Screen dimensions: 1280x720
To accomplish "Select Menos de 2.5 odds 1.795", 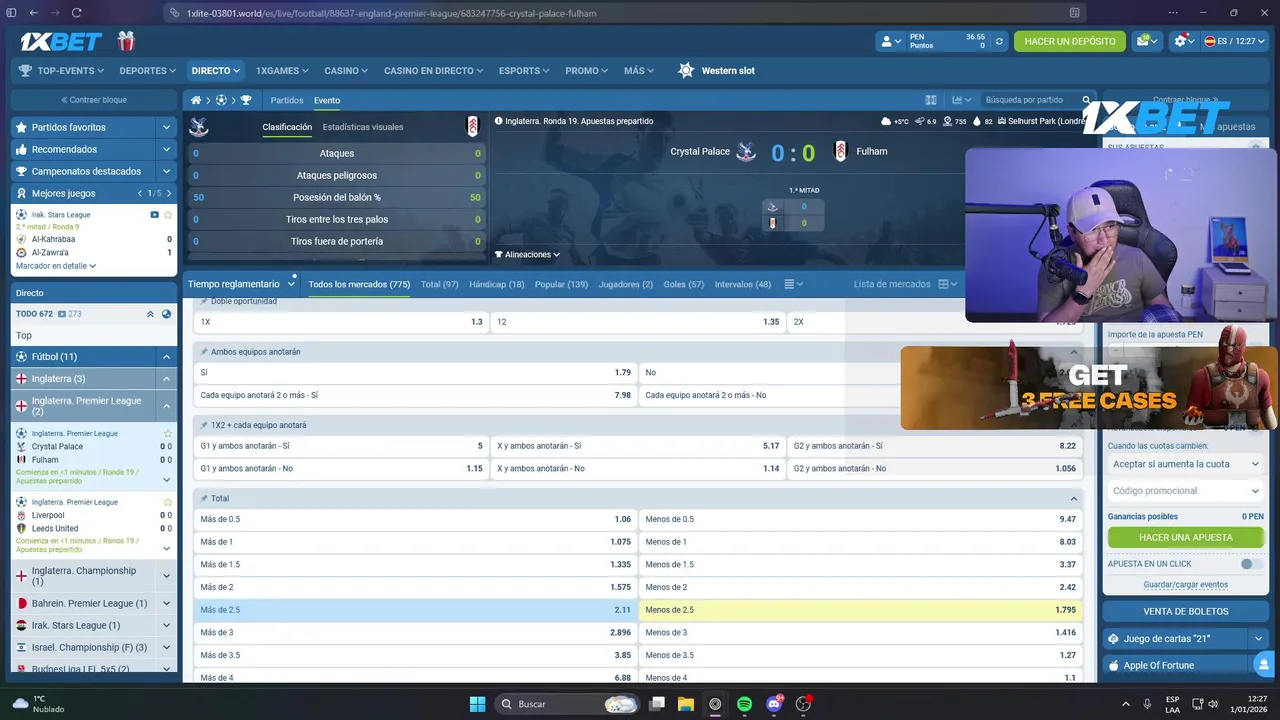I will [861, 610].
